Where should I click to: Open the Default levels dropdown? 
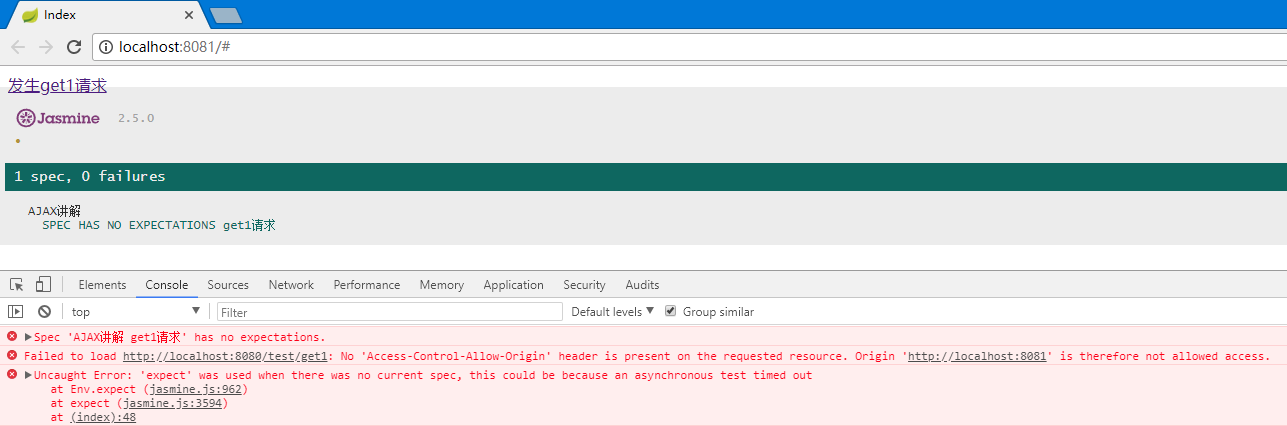(612, 312)
